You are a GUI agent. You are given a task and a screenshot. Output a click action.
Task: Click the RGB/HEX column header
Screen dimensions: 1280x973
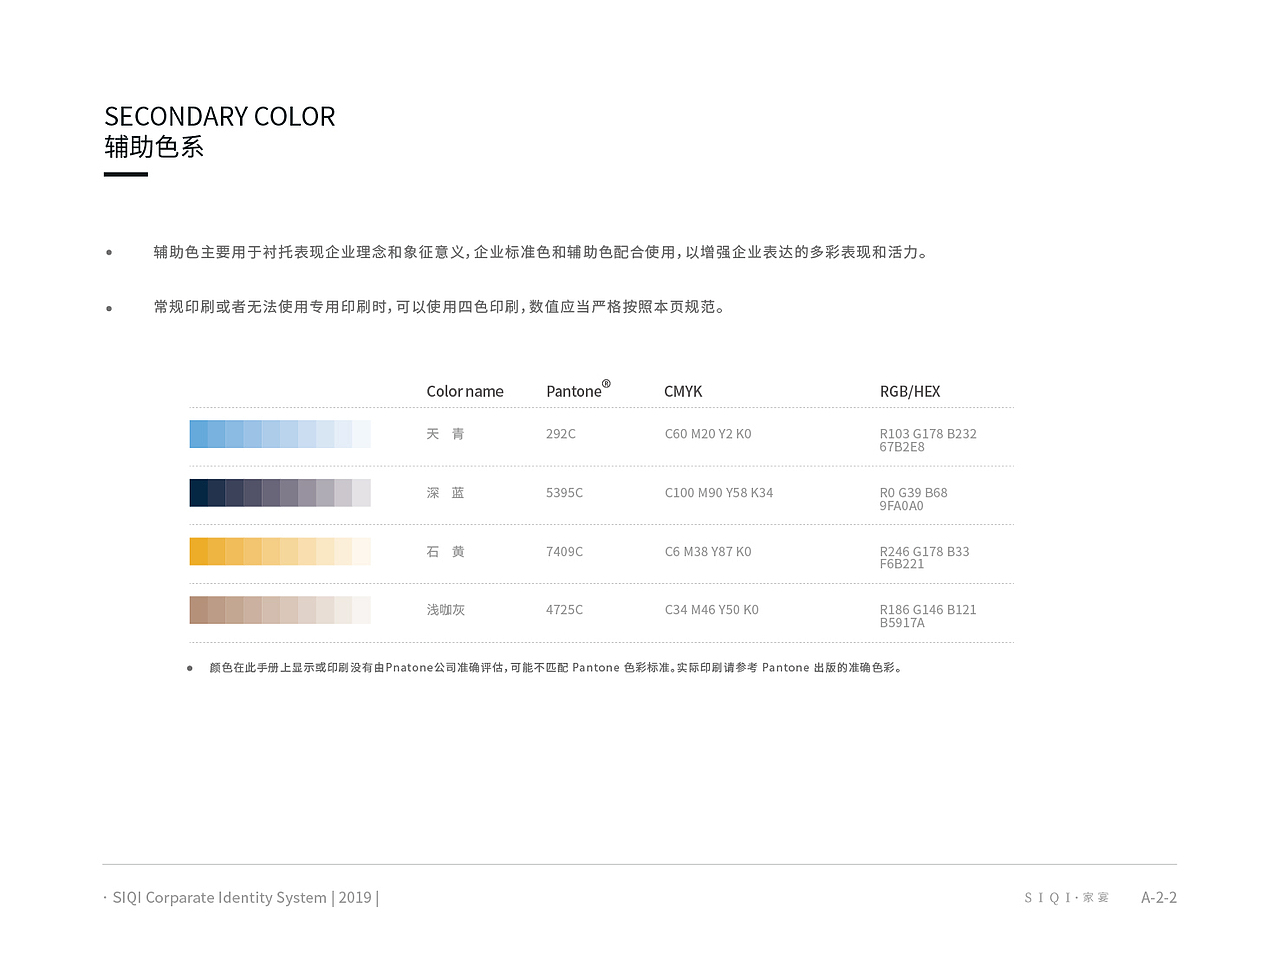point(910,391)
